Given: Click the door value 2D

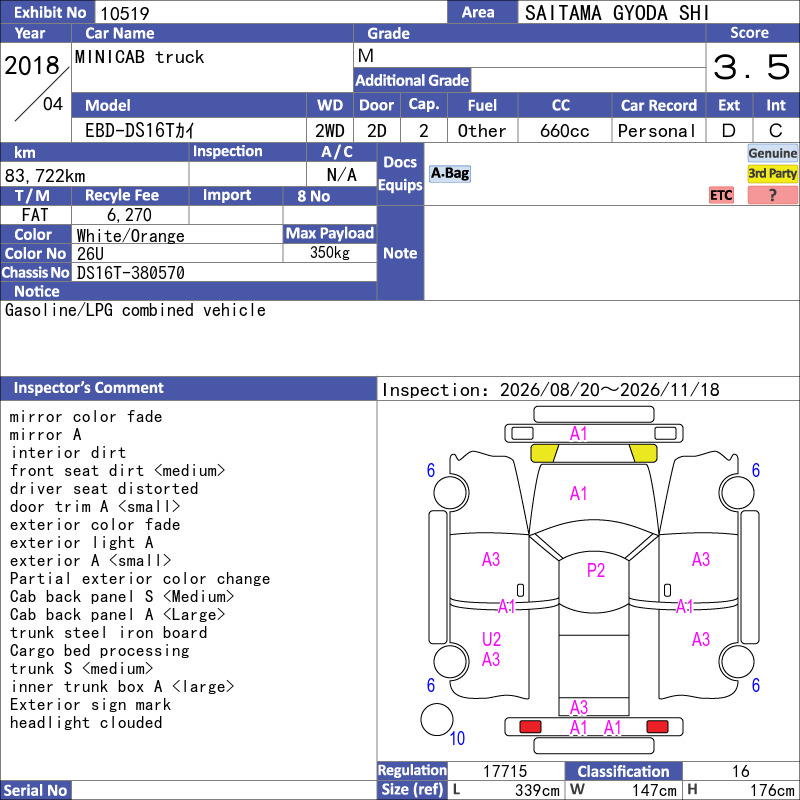Looking at the screenshot, I should [x=377, y=131].
